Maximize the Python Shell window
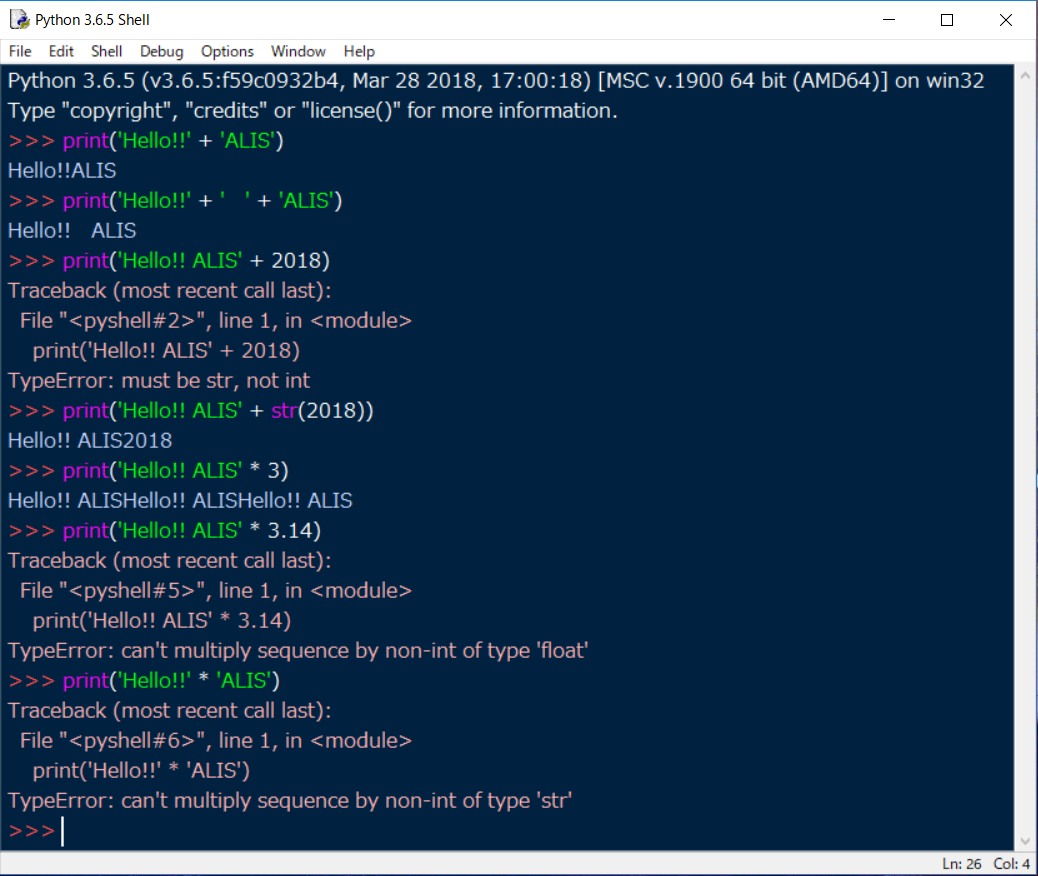 (947, 20)
